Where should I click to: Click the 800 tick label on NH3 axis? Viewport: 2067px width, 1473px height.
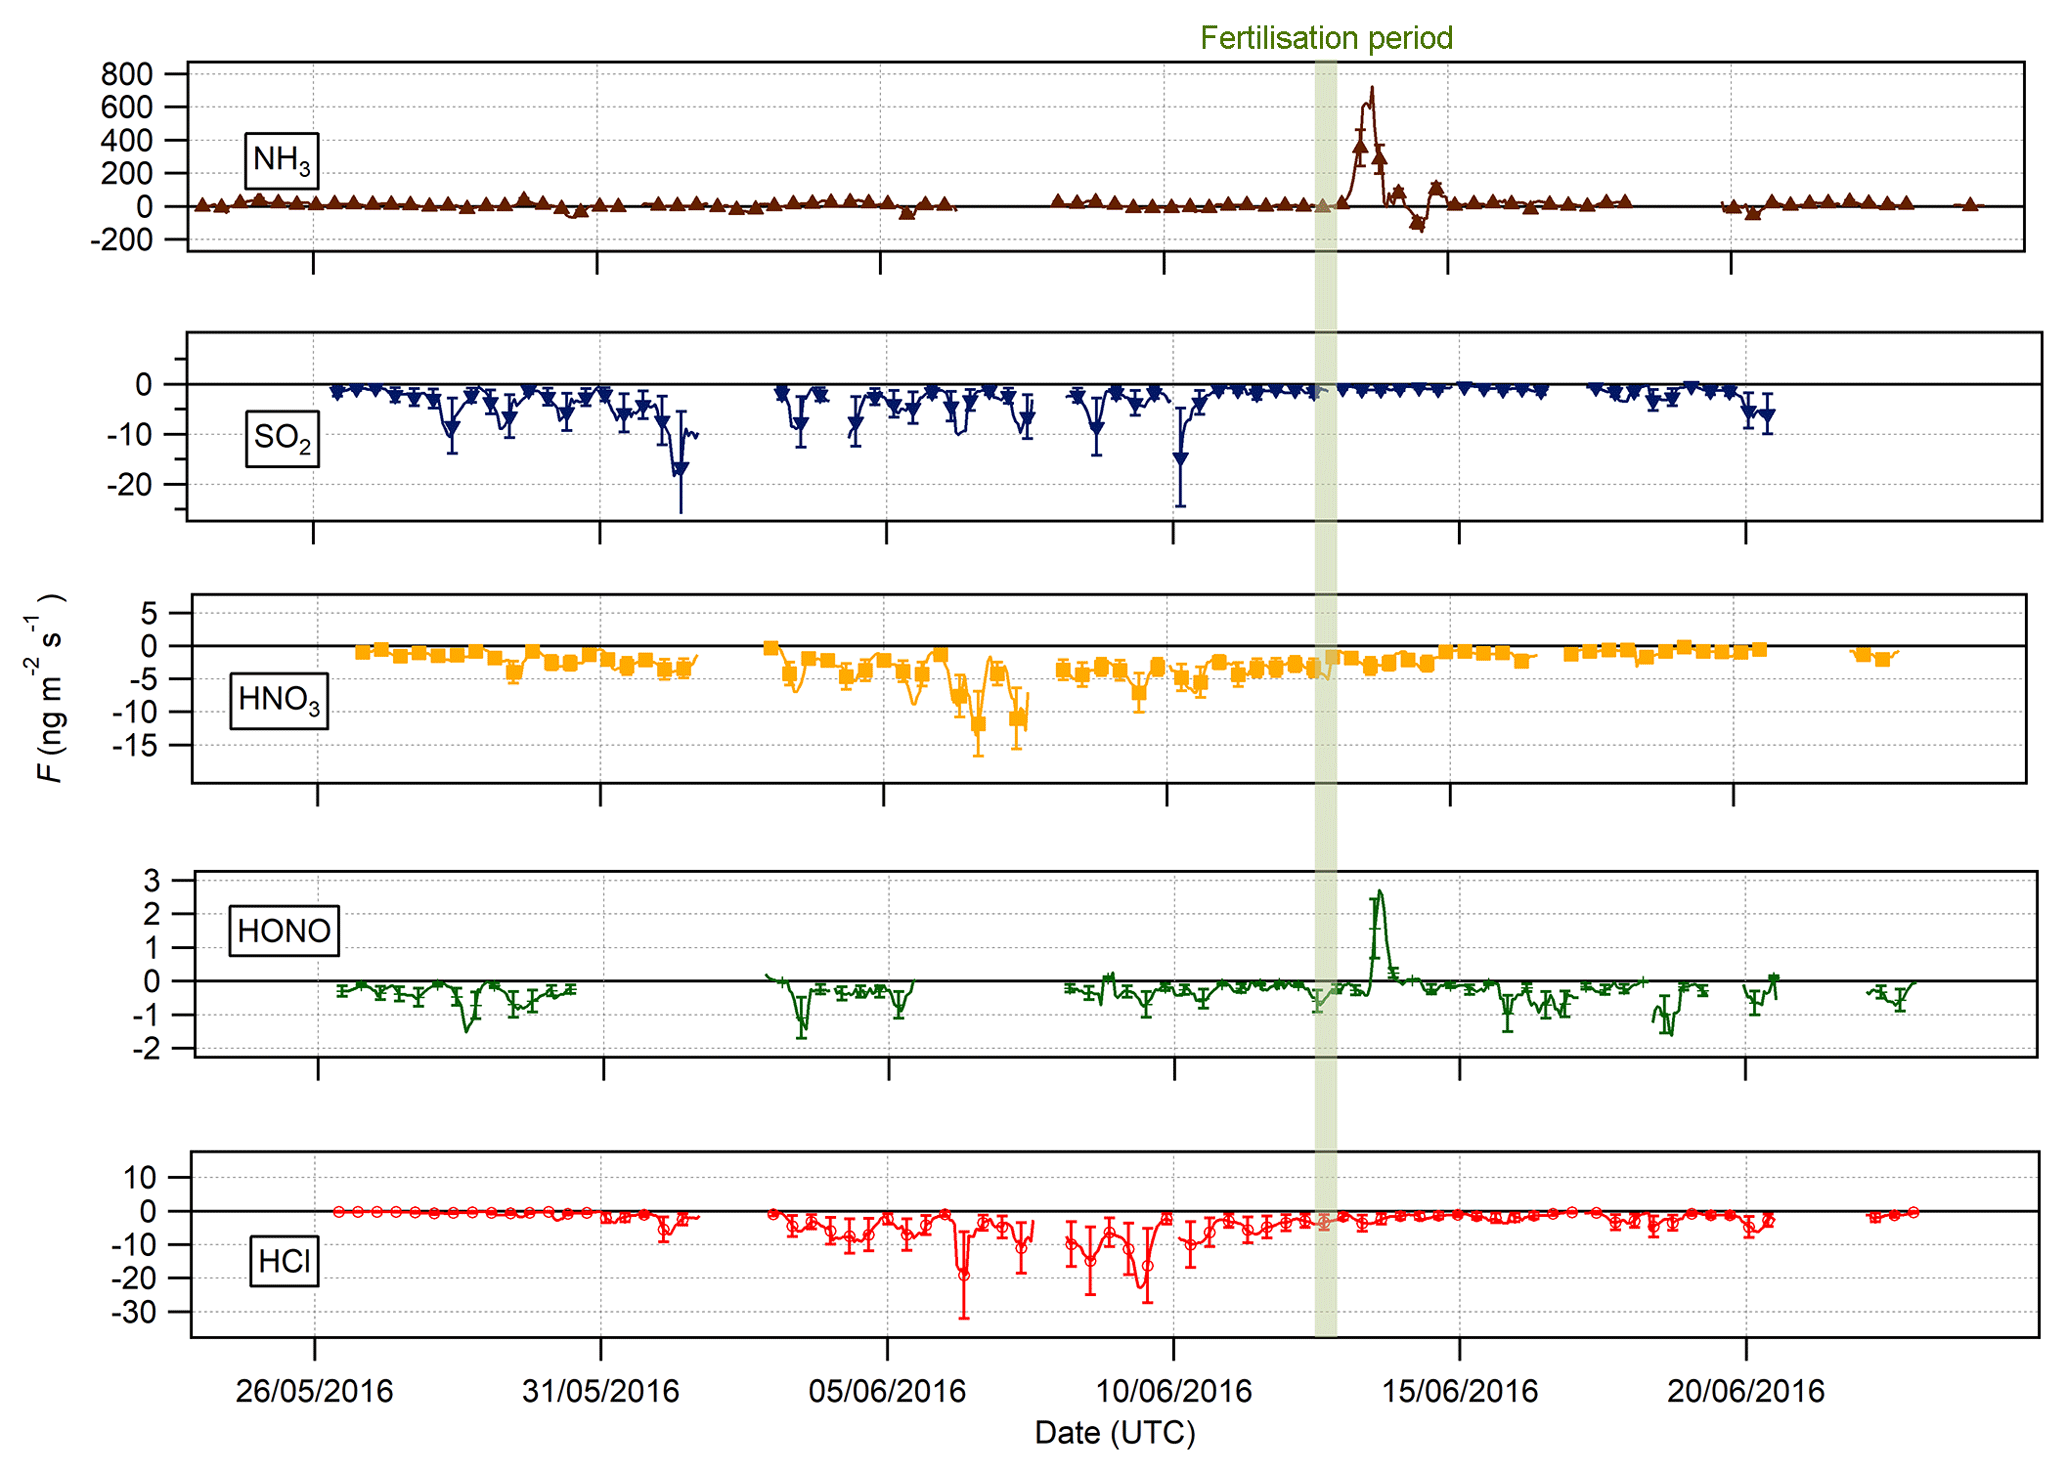point(126,74)
